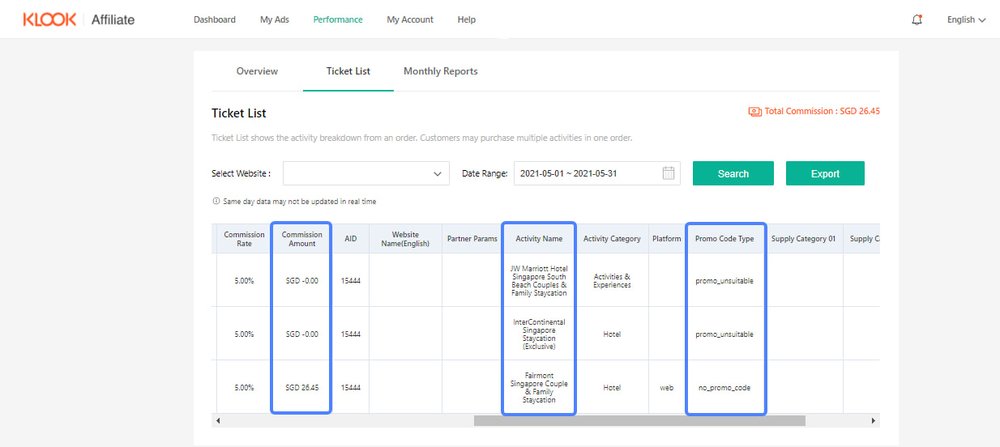Screen dimensions: 1000x447
Task: Click the Affiliate label beside the logo
Action: (x=113, y=20)
